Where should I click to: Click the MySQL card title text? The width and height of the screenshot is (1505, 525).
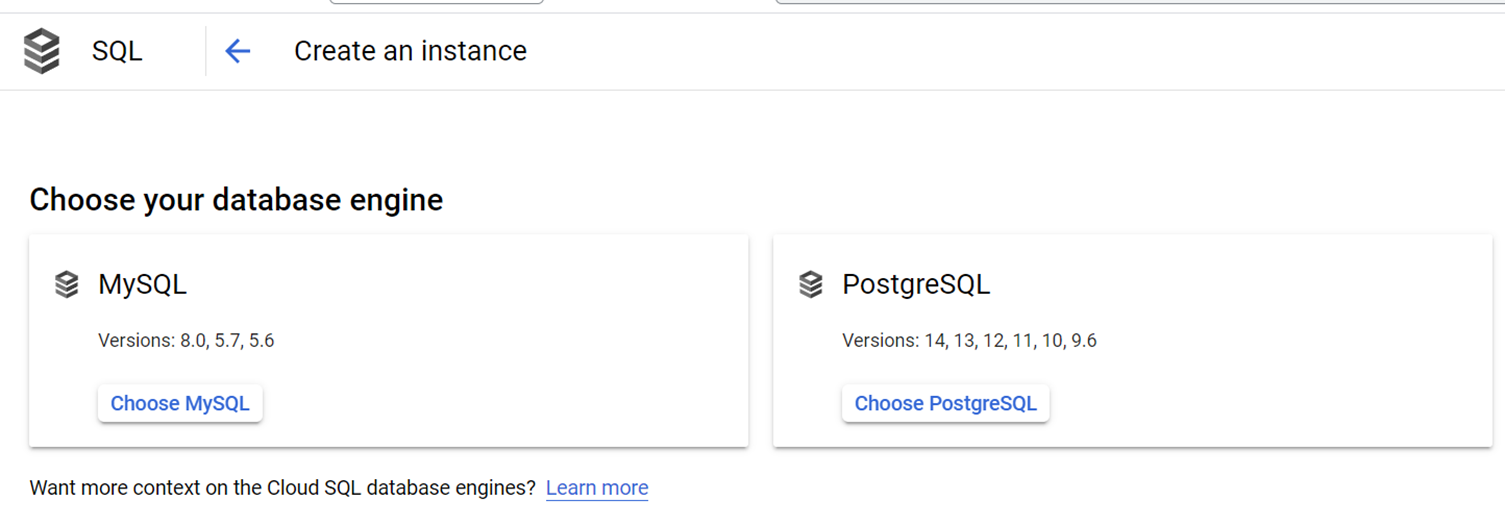pos(142,285)
